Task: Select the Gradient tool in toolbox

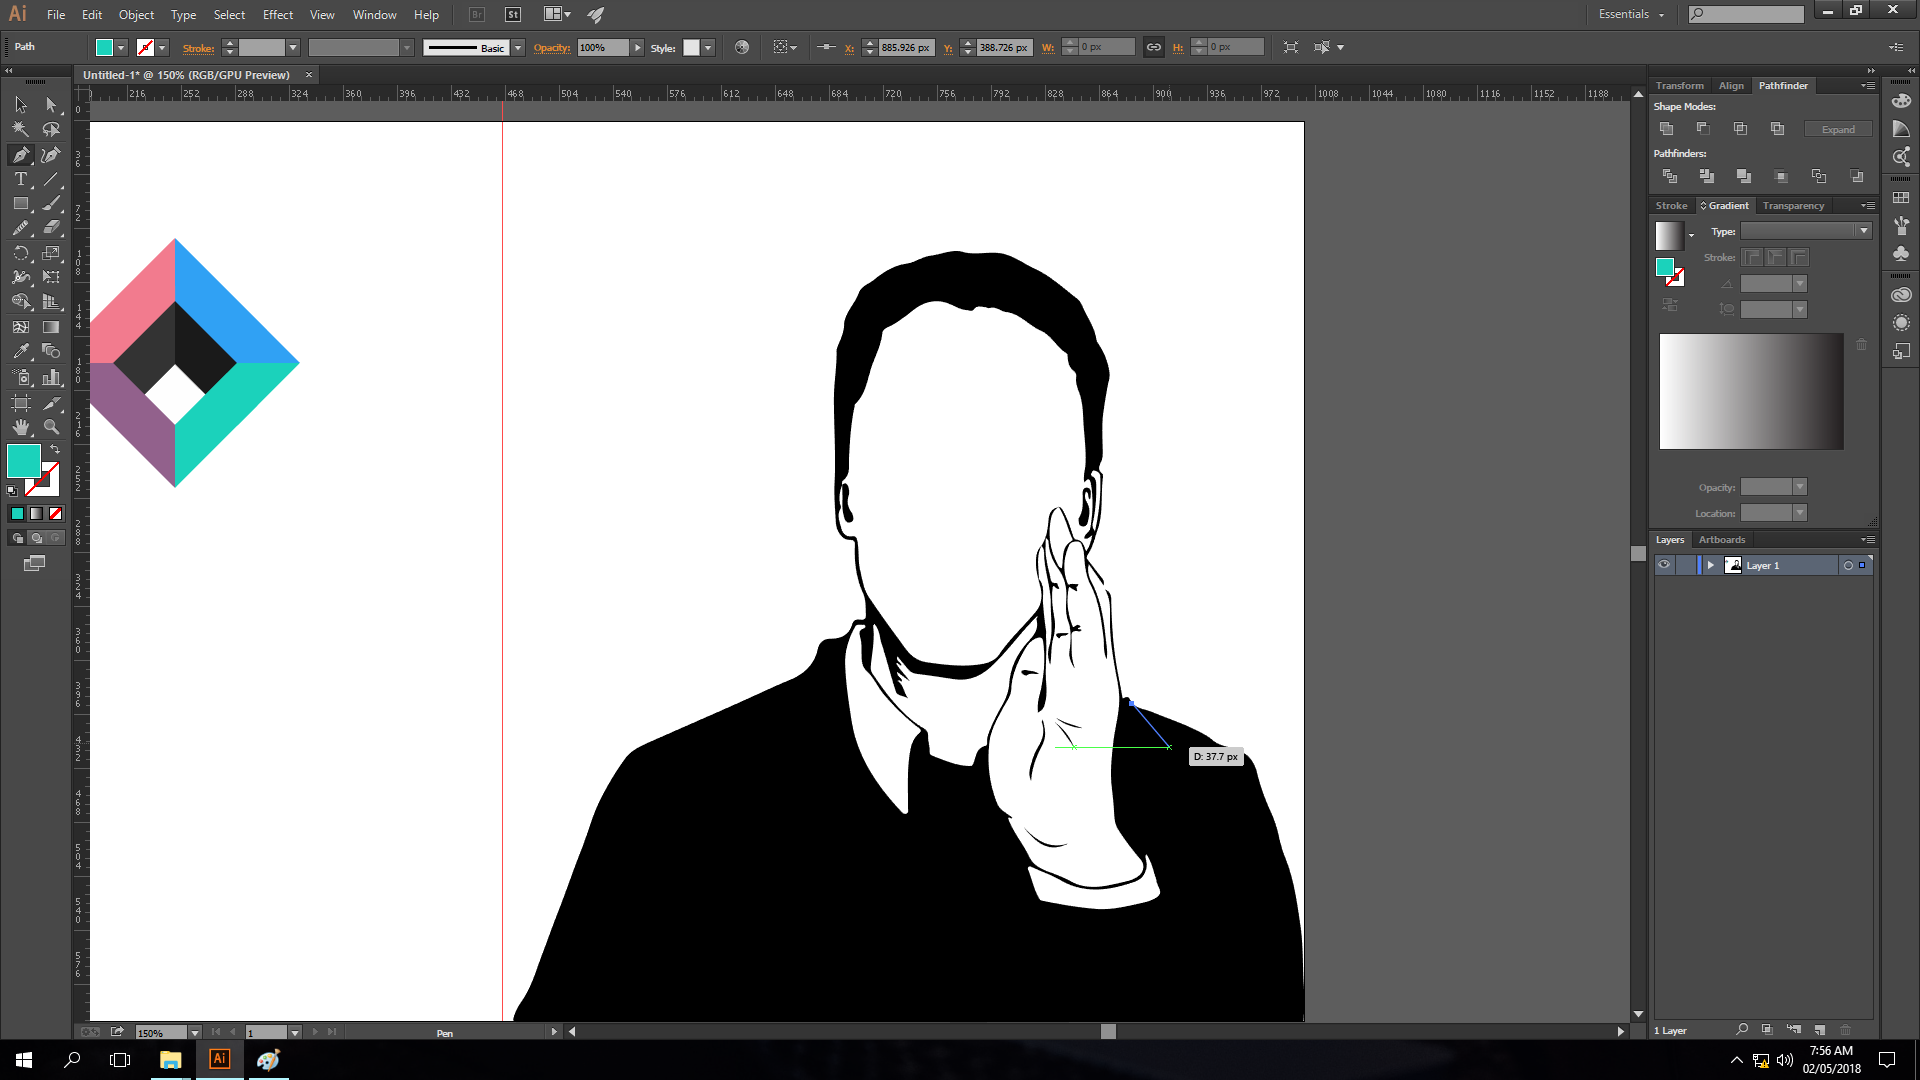Action: pyautogui.click(x=51, y=327)
